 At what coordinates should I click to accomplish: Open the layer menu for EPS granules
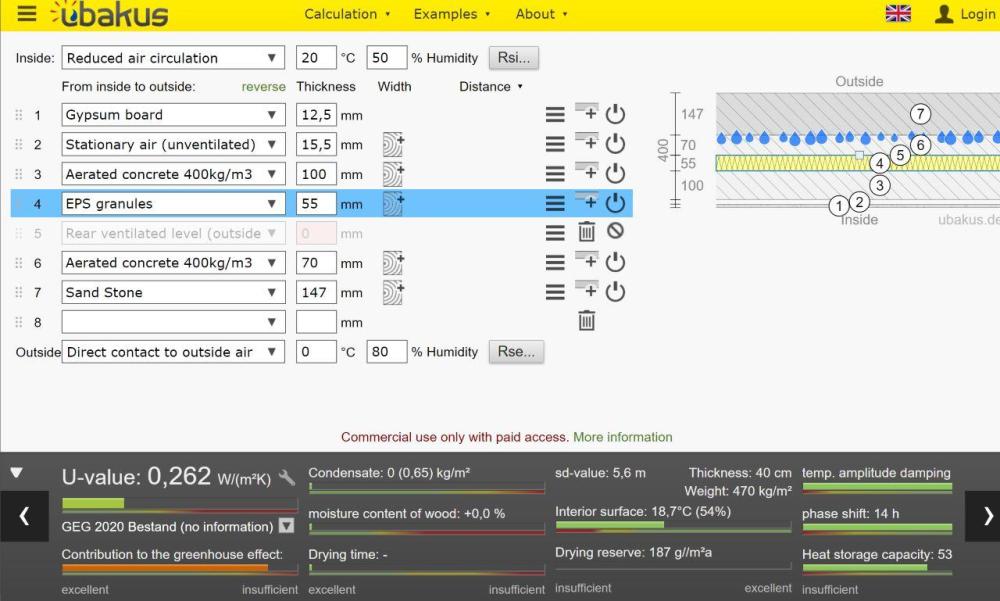(555, 204)
